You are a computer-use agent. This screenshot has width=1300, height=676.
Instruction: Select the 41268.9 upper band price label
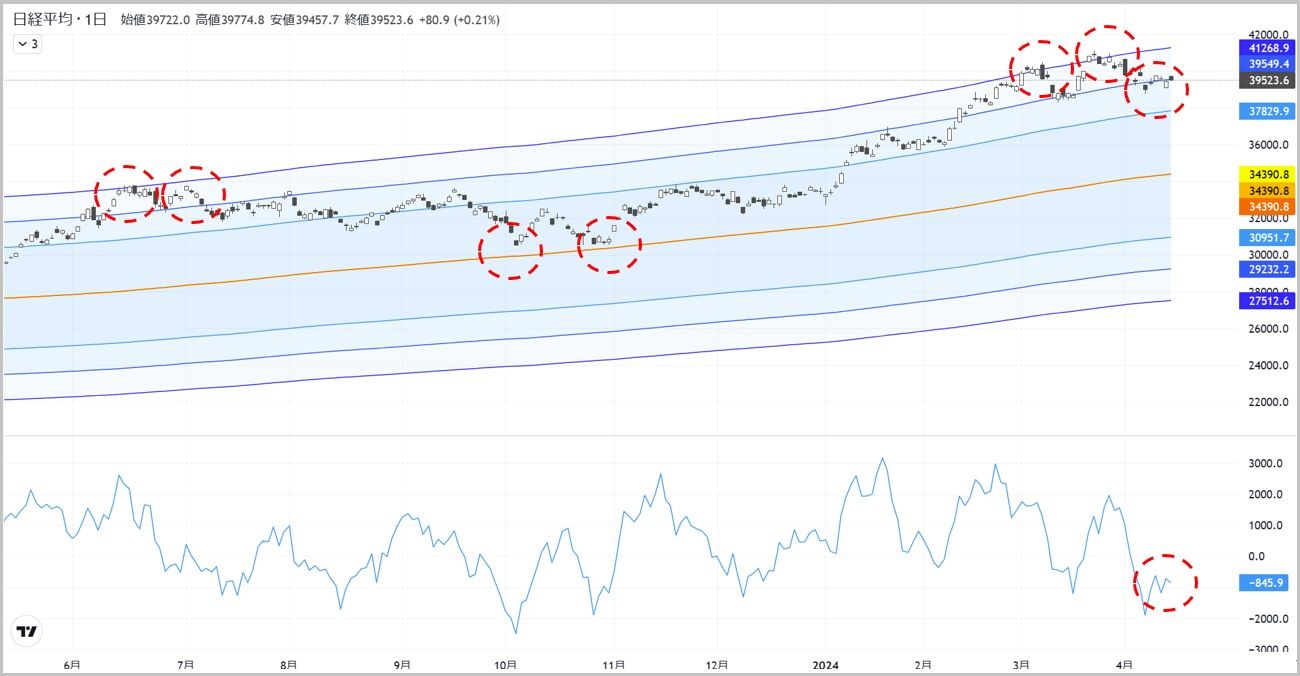(1267, 47)
